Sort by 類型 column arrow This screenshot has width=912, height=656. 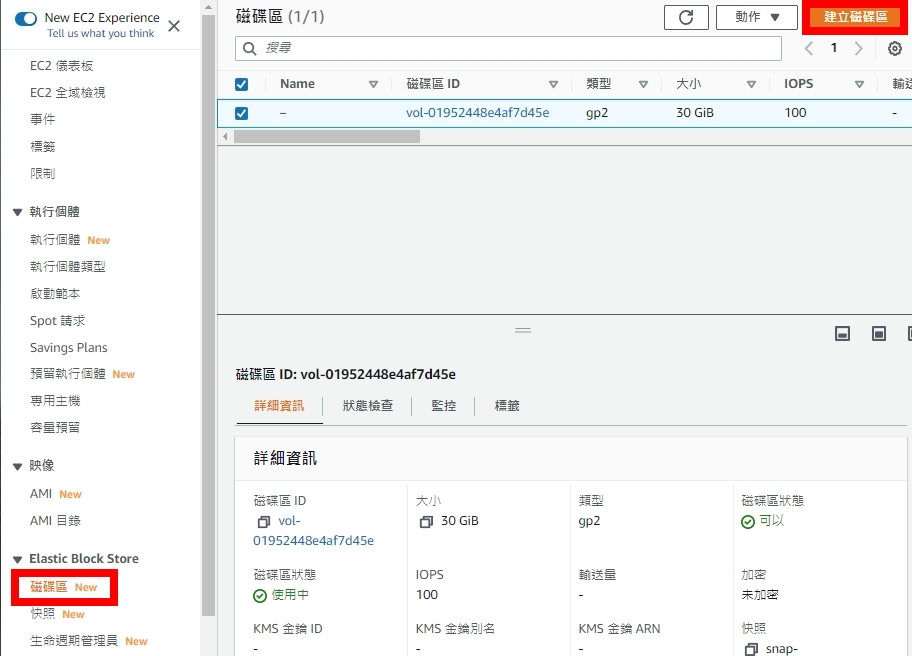[x=643, y=84]
